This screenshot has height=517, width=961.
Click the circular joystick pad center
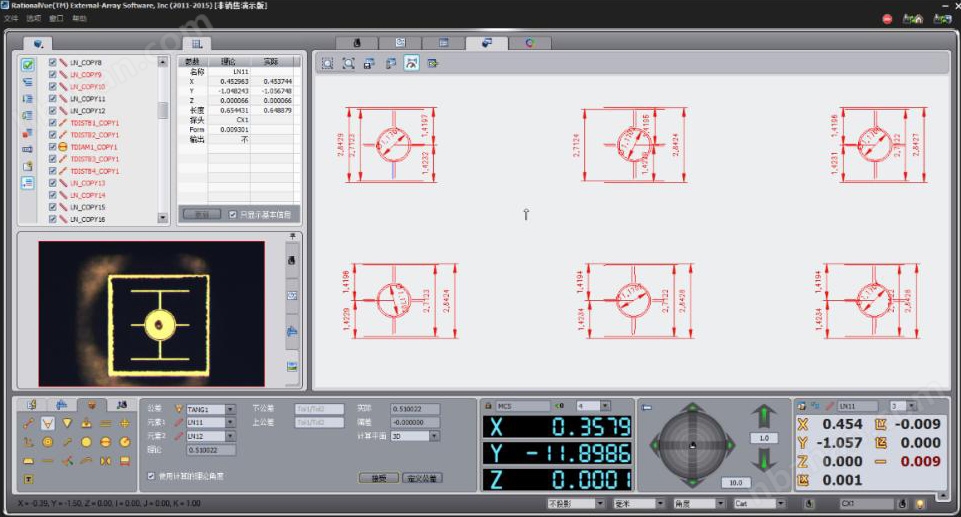click(x=693, y=445)
